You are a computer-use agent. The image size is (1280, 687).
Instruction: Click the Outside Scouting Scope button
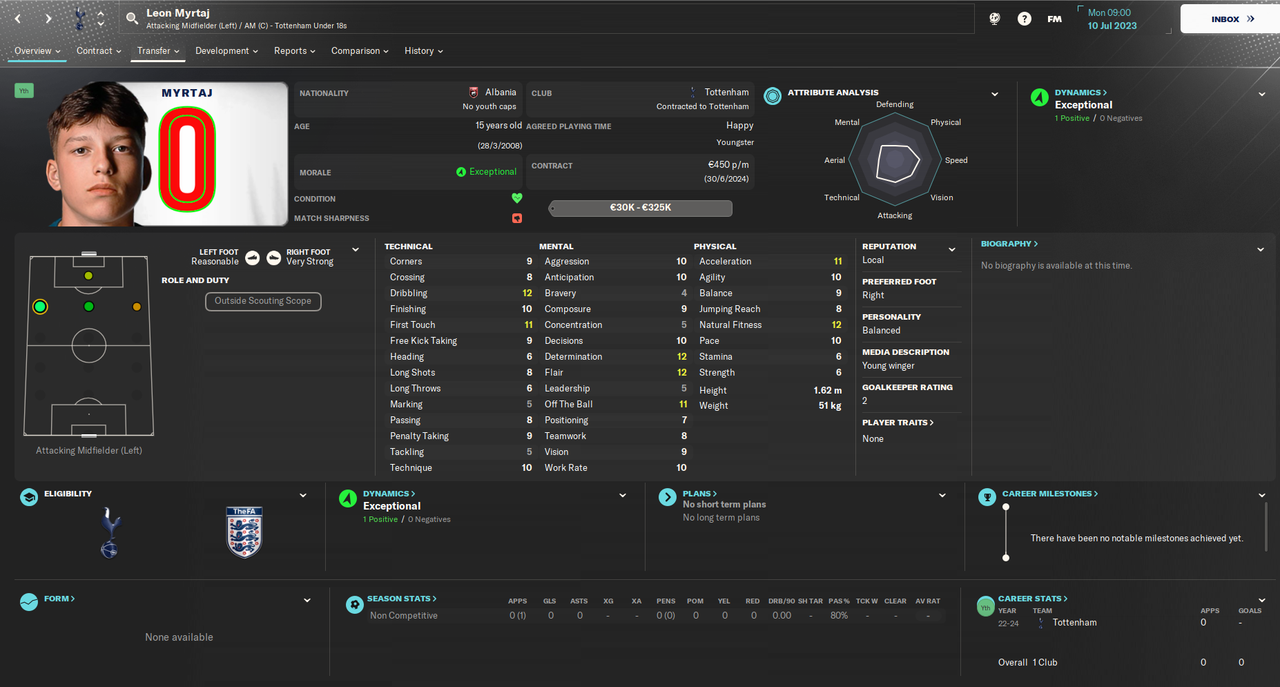click(x=263, y=301)
